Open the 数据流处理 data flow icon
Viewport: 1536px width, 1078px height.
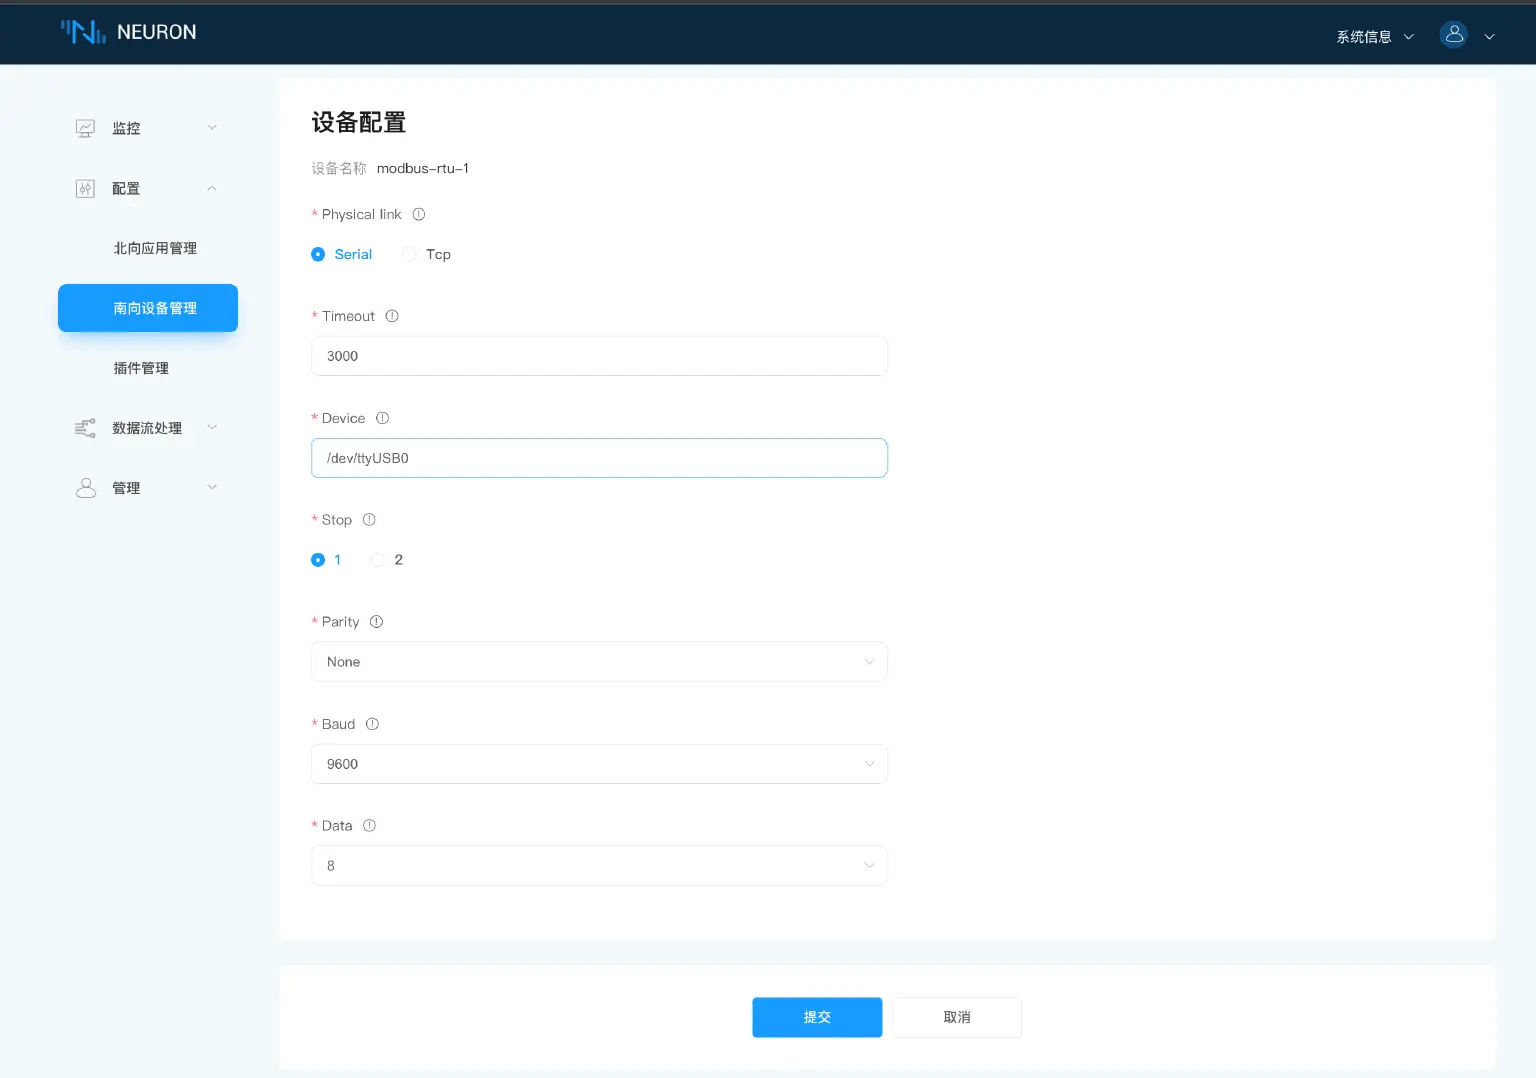[85, 428]
